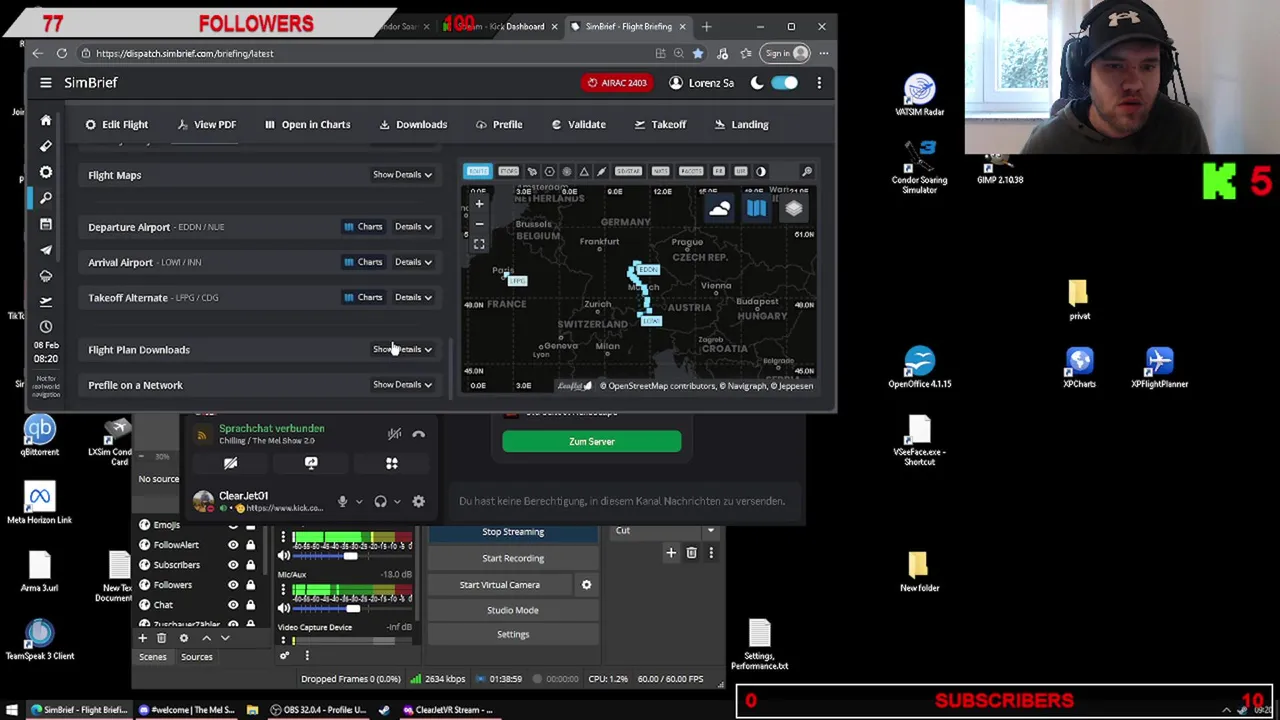Unlock the Chat source in OBS
Viewport: 1280px width, 720px height.
[x=250, y=605]
